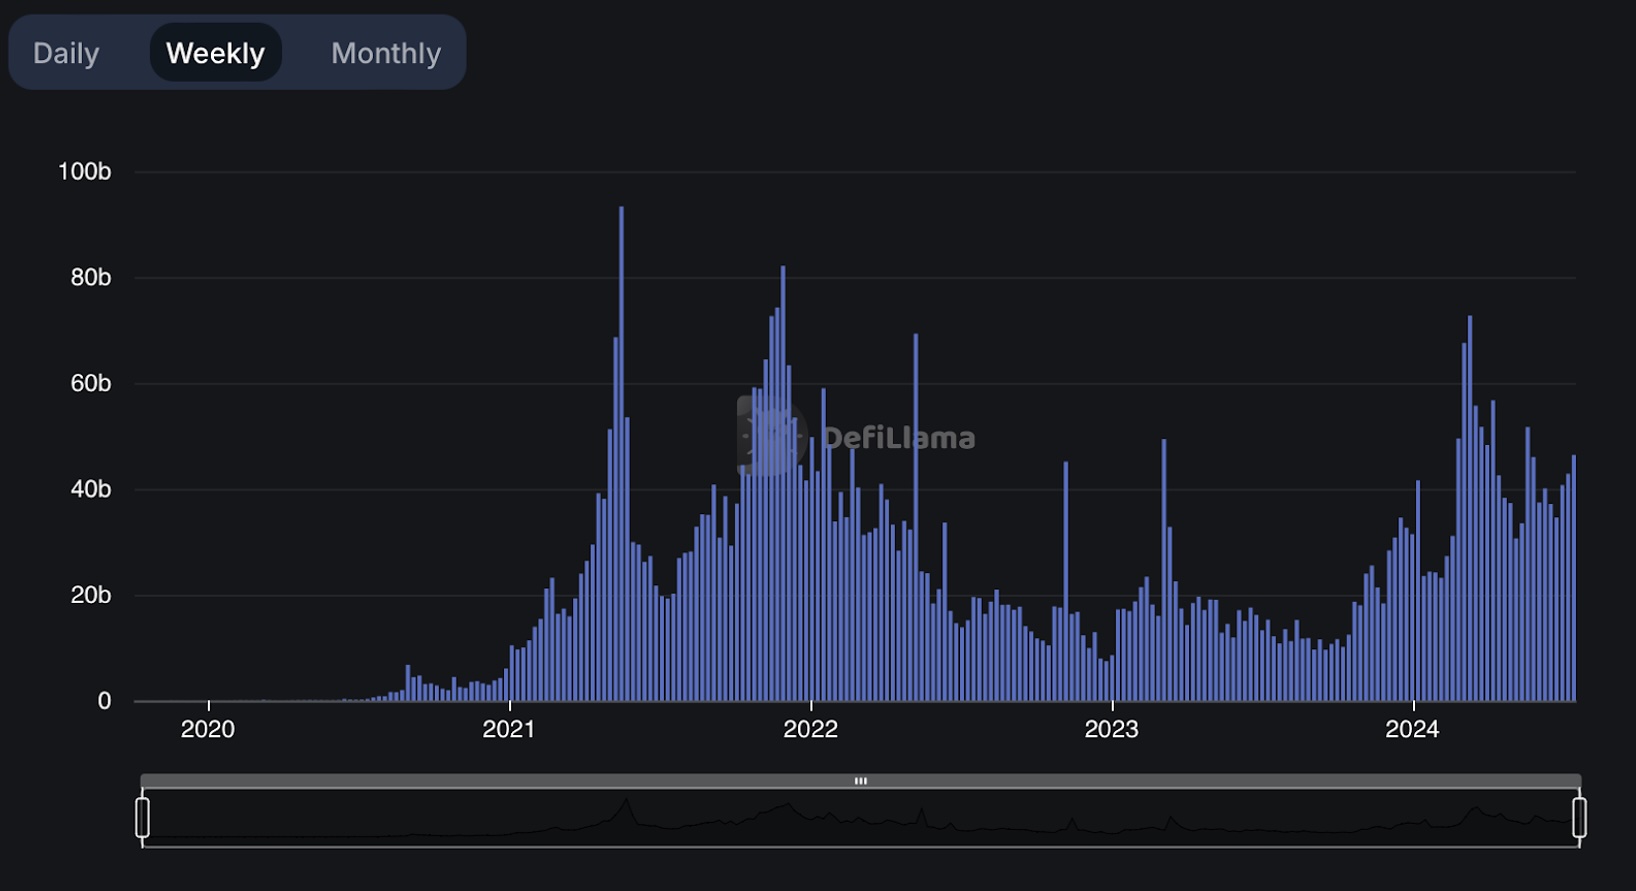Click the 2024 x-axis label

[x=1412, y=729]
